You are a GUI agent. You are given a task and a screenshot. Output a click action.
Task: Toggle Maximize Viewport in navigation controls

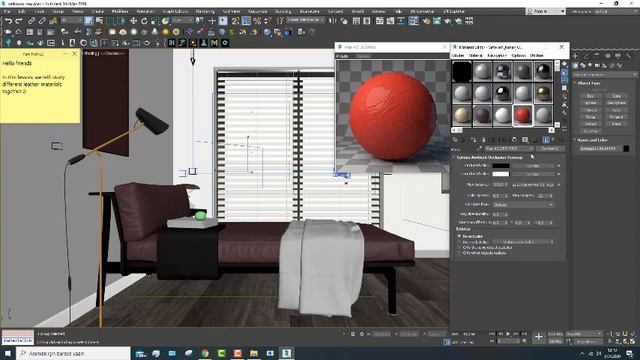click(x=632, y=341)
